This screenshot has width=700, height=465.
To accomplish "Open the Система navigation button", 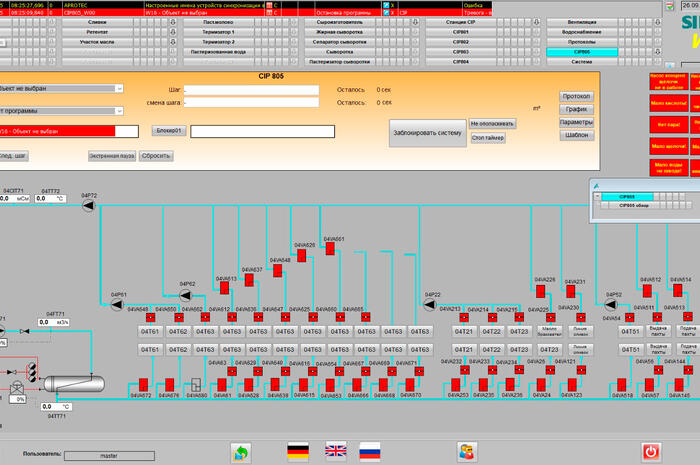I will pyautogui.click(x=582, y=62).
